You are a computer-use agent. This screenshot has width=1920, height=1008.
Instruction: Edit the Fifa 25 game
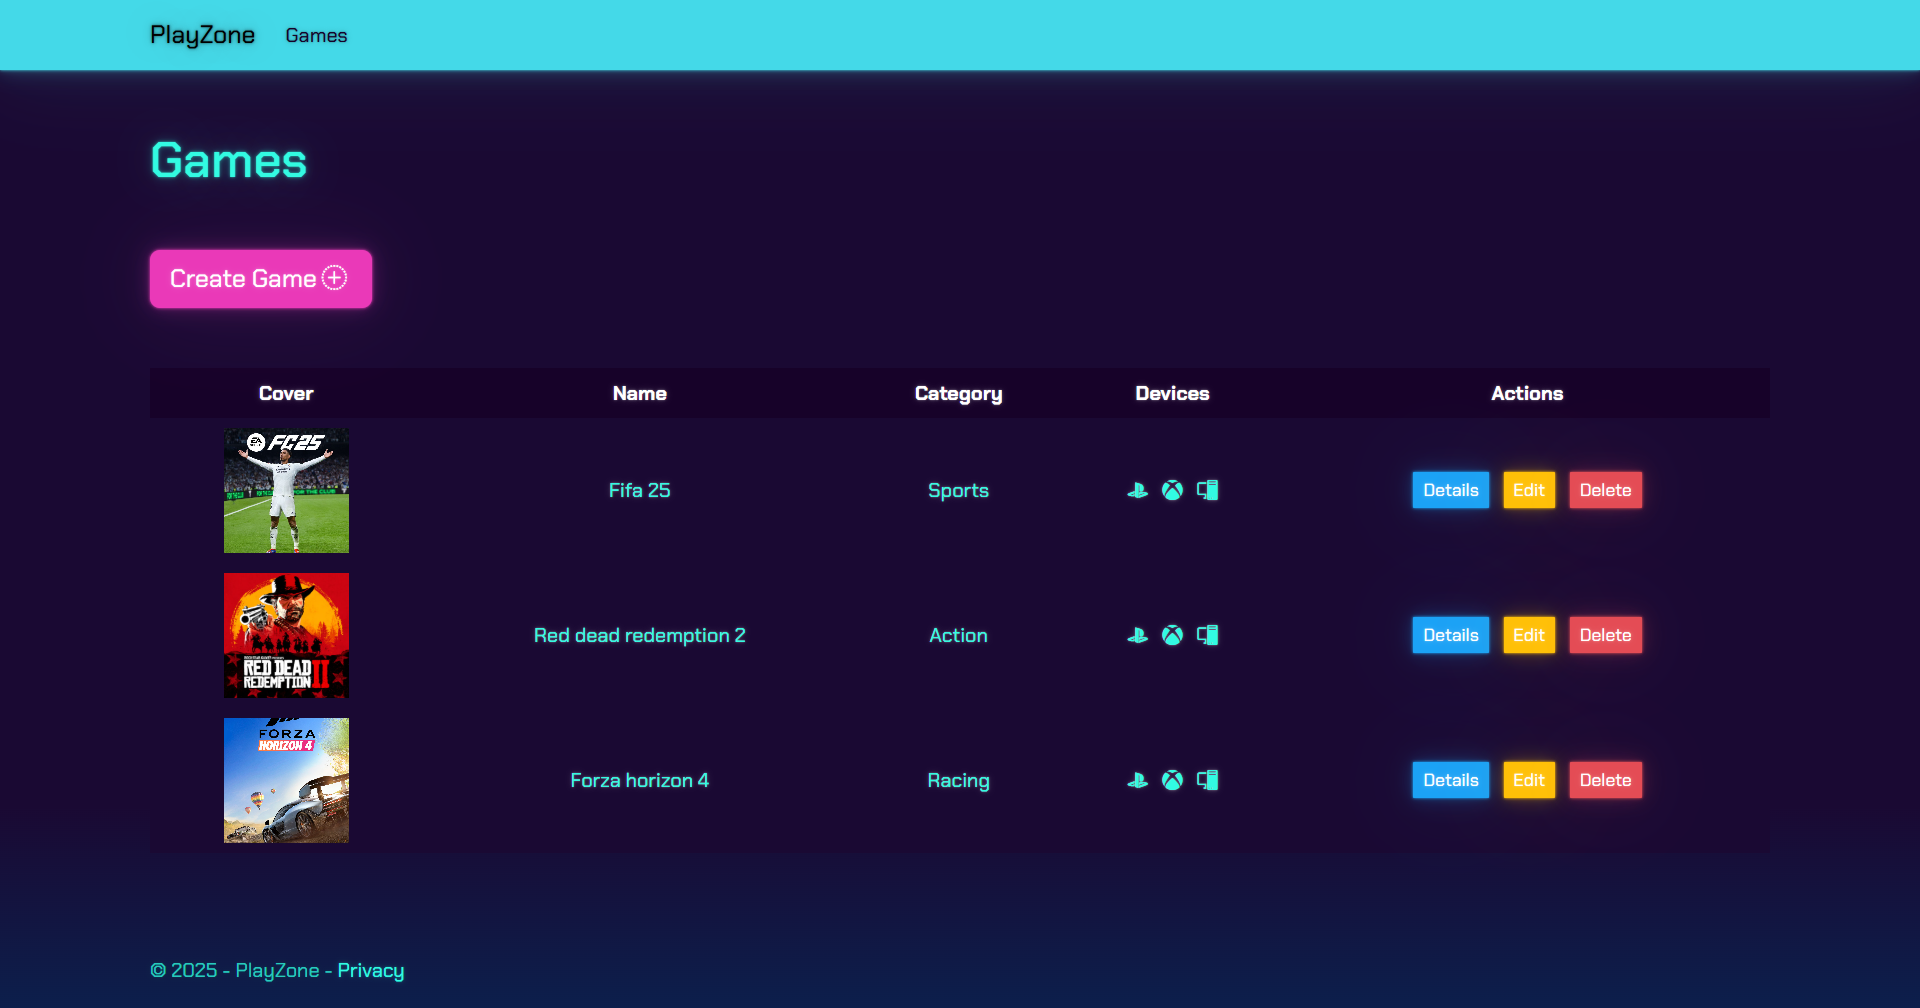point(1529,490)
